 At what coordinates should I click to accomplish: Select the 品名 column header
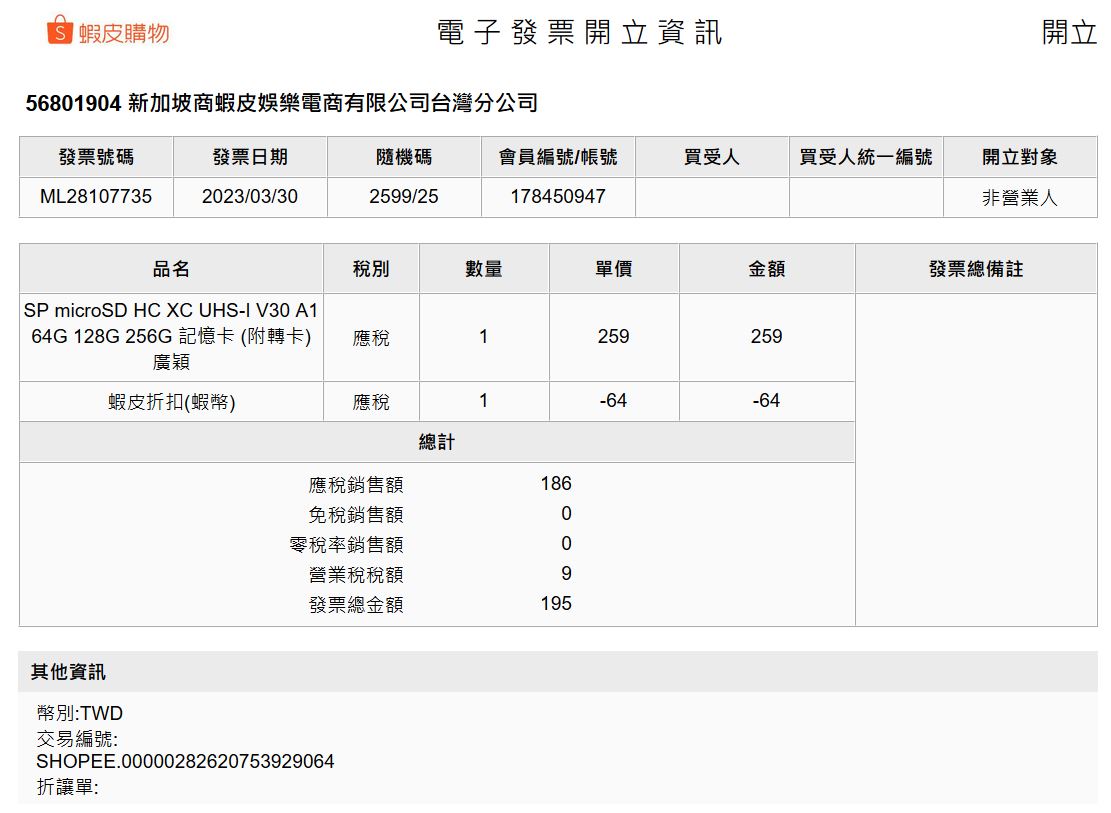pyautogui.click(x=171, y=269)
